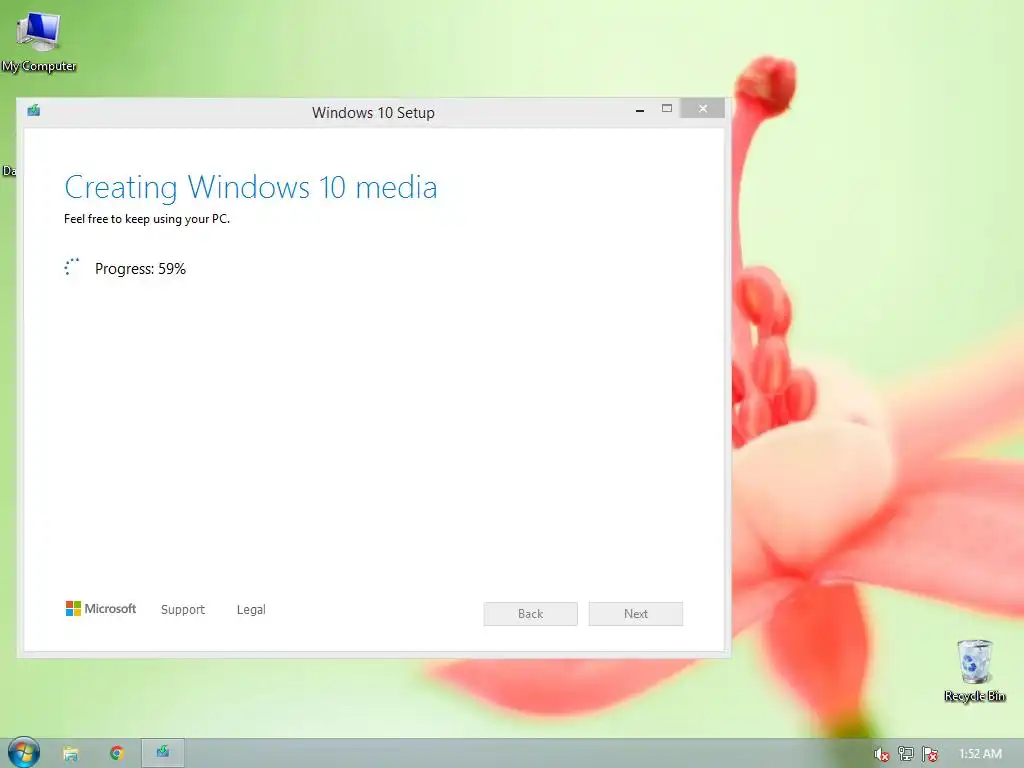
Task: Open the Recycle Bin desktop icon
Action: point(974,671)
